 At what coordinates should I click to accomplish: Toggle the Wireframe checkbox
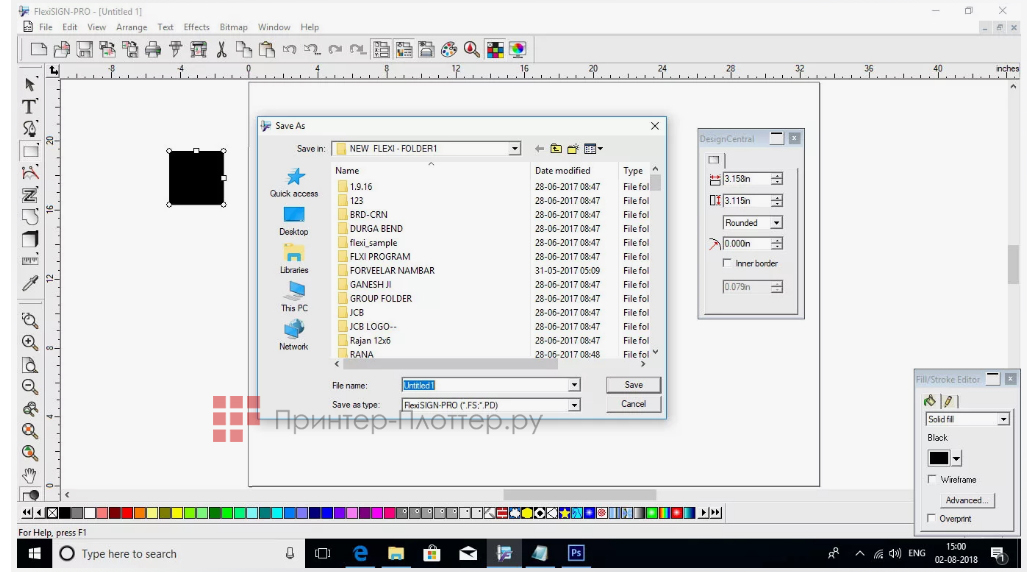(933, 480)
